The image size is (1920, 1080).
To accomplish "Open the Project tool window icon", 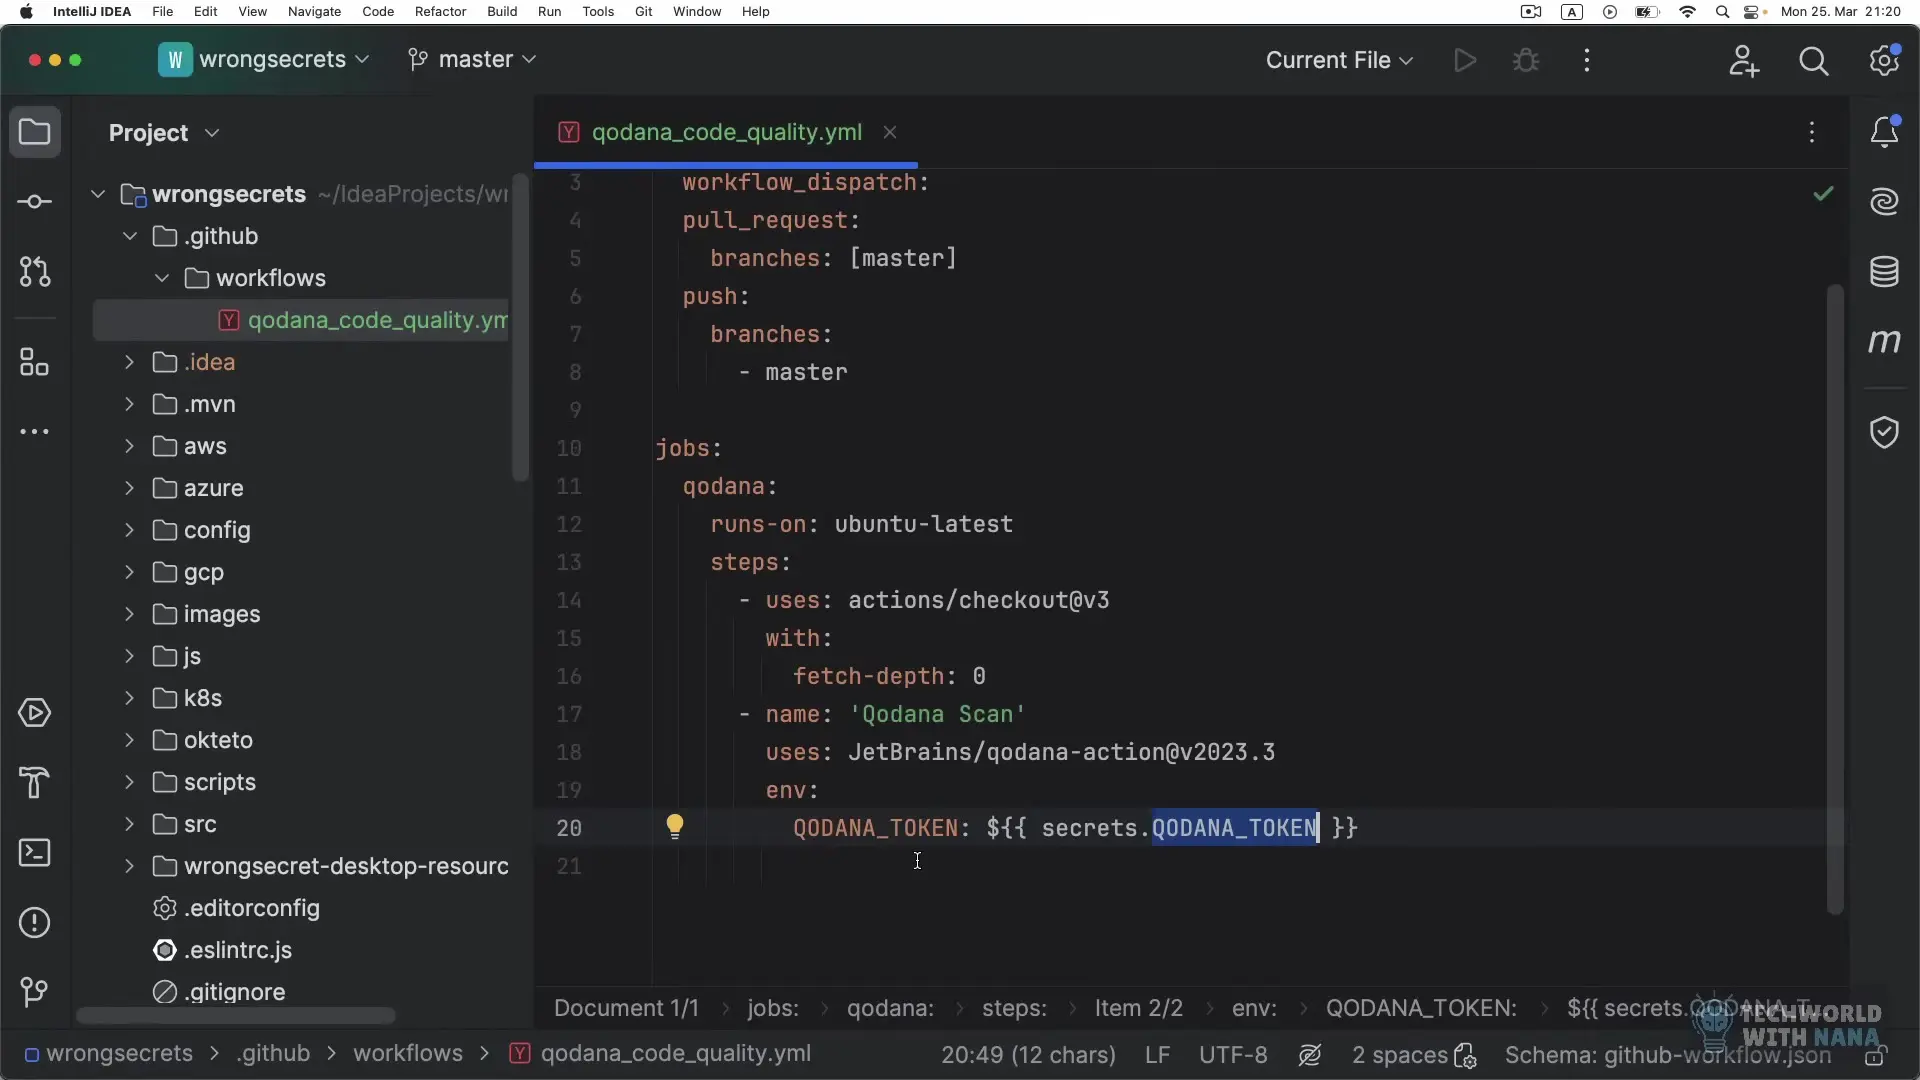I will pos(35,132).
